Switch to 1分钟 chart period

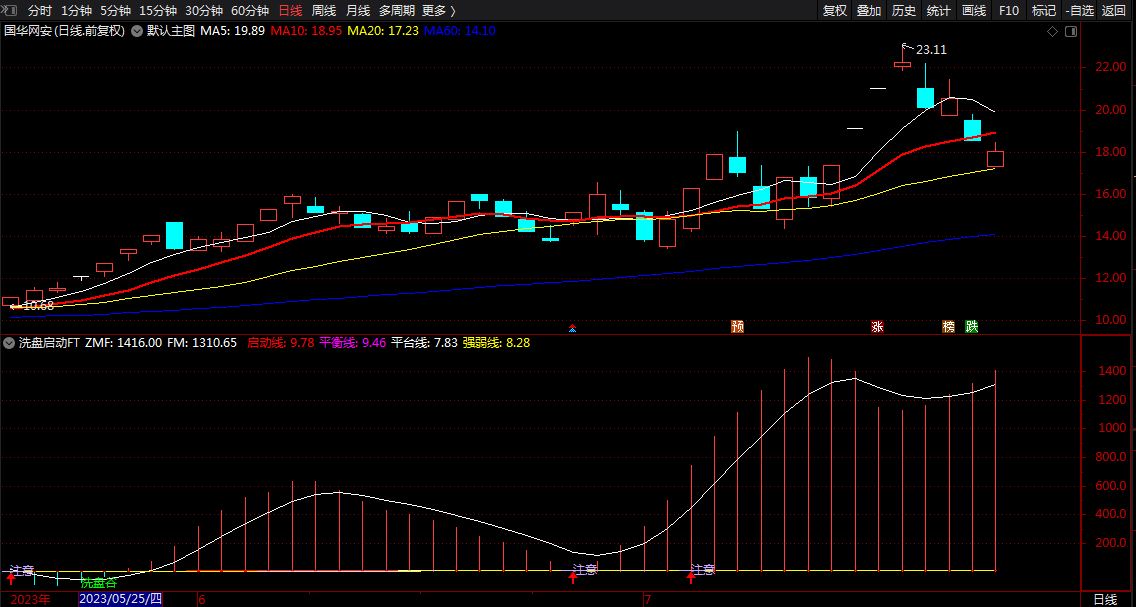(76, 10)
